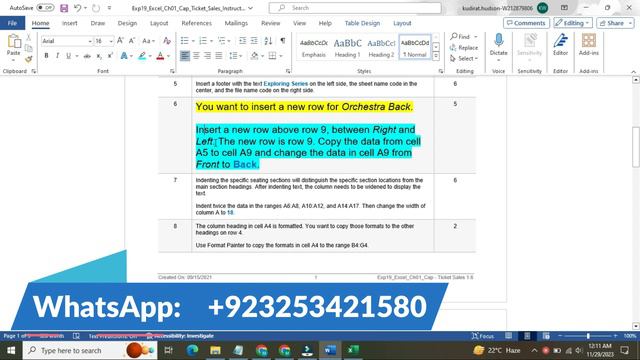Undo the last action
Image resolution: width=640 pixels, height=360 pixels.
[77, 8]
